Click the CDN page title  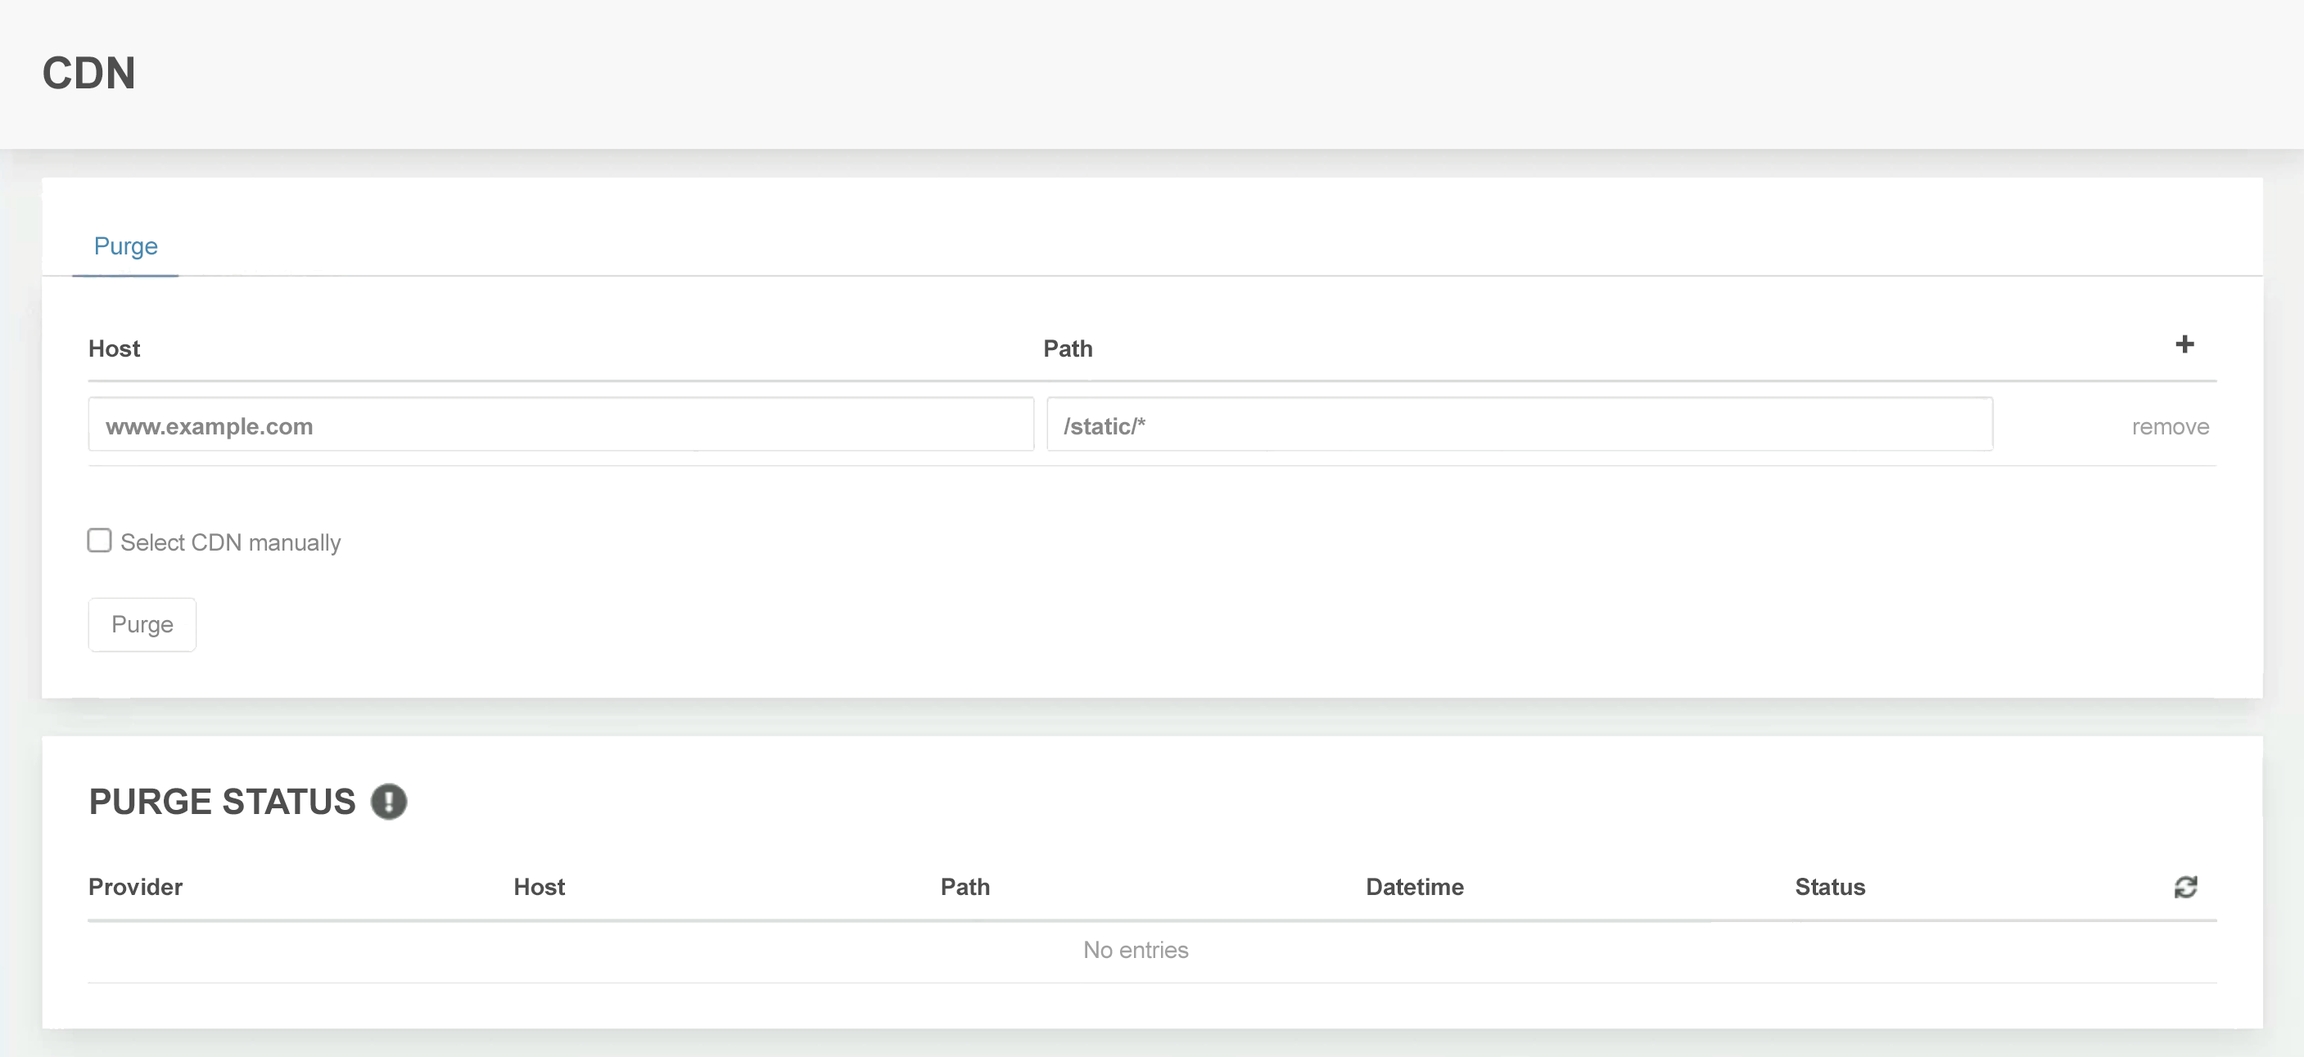pos(89,74)
